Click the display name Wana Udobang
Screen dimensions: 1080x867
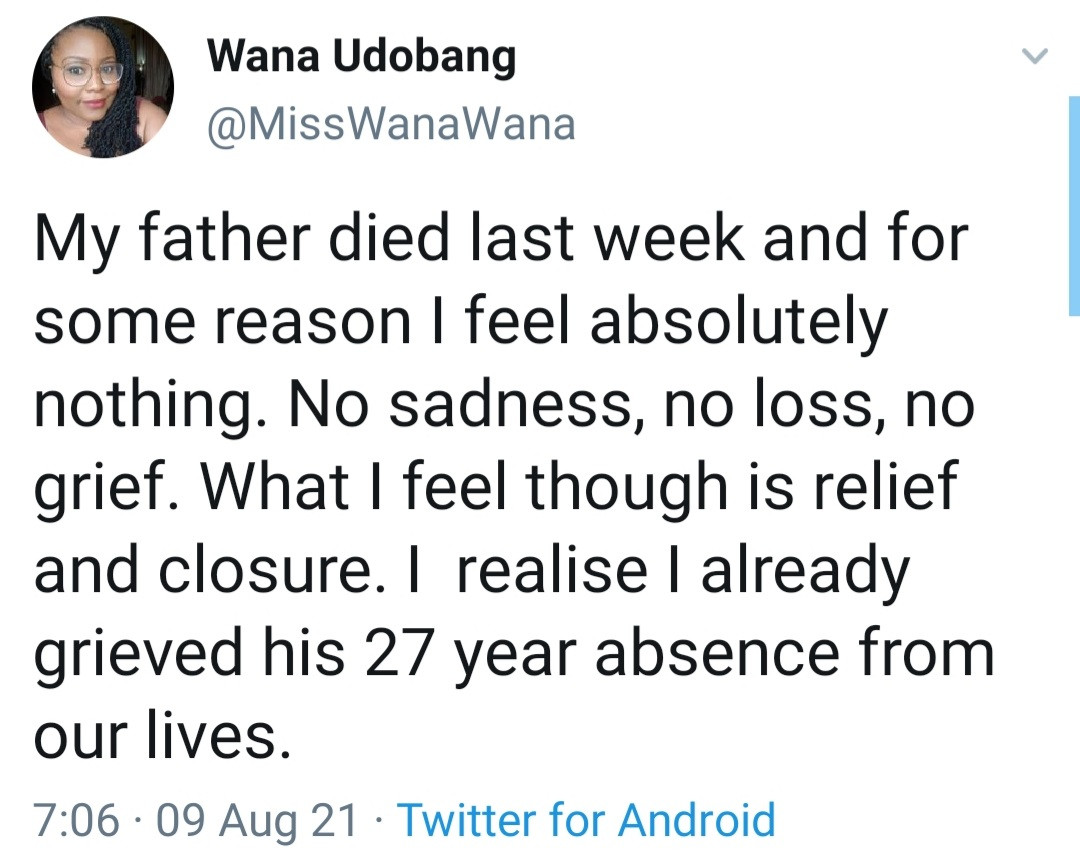(x=361, y=58)
